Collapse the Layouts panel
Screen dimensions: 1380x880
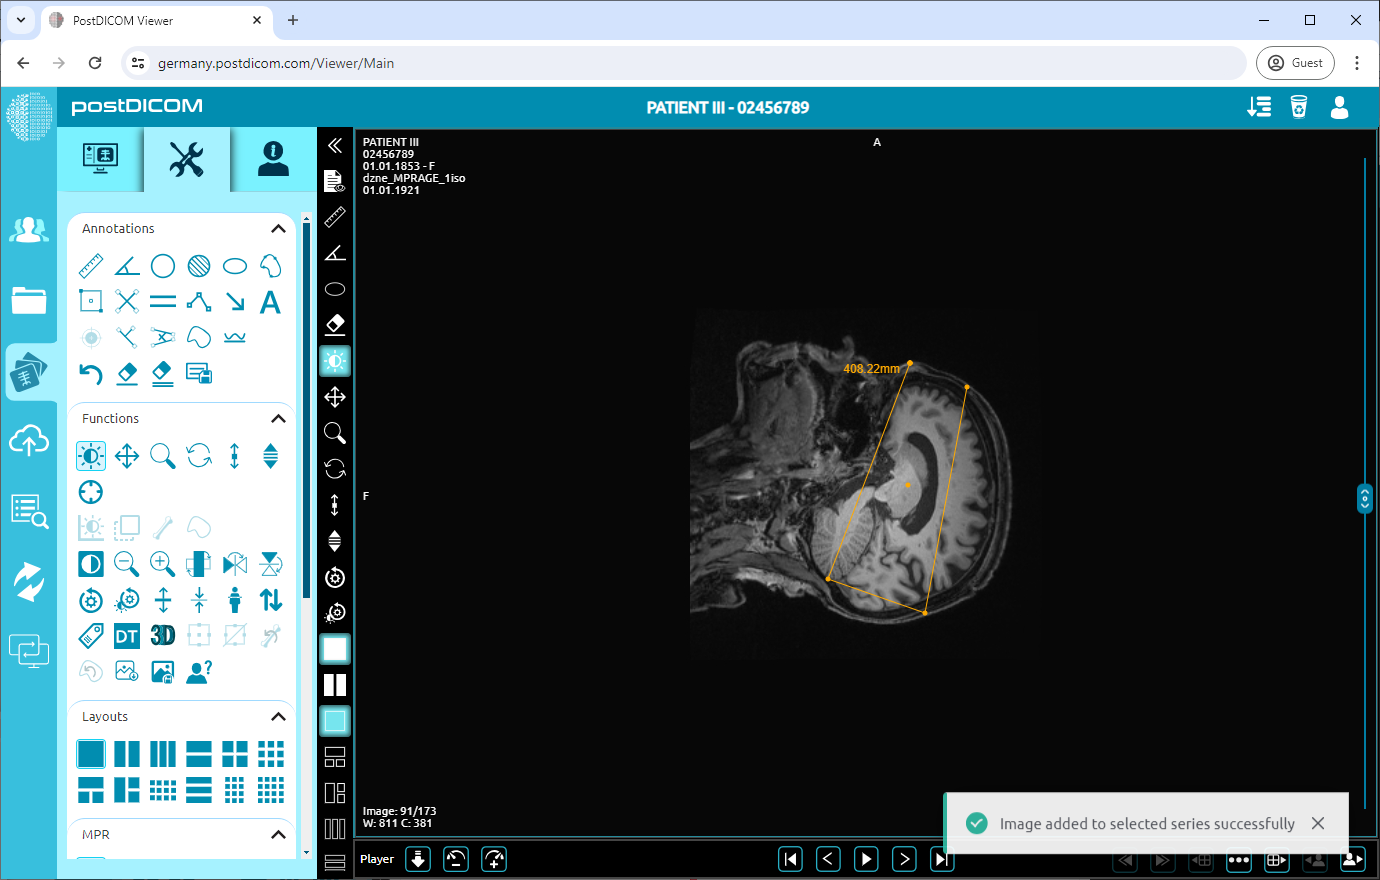278,717
